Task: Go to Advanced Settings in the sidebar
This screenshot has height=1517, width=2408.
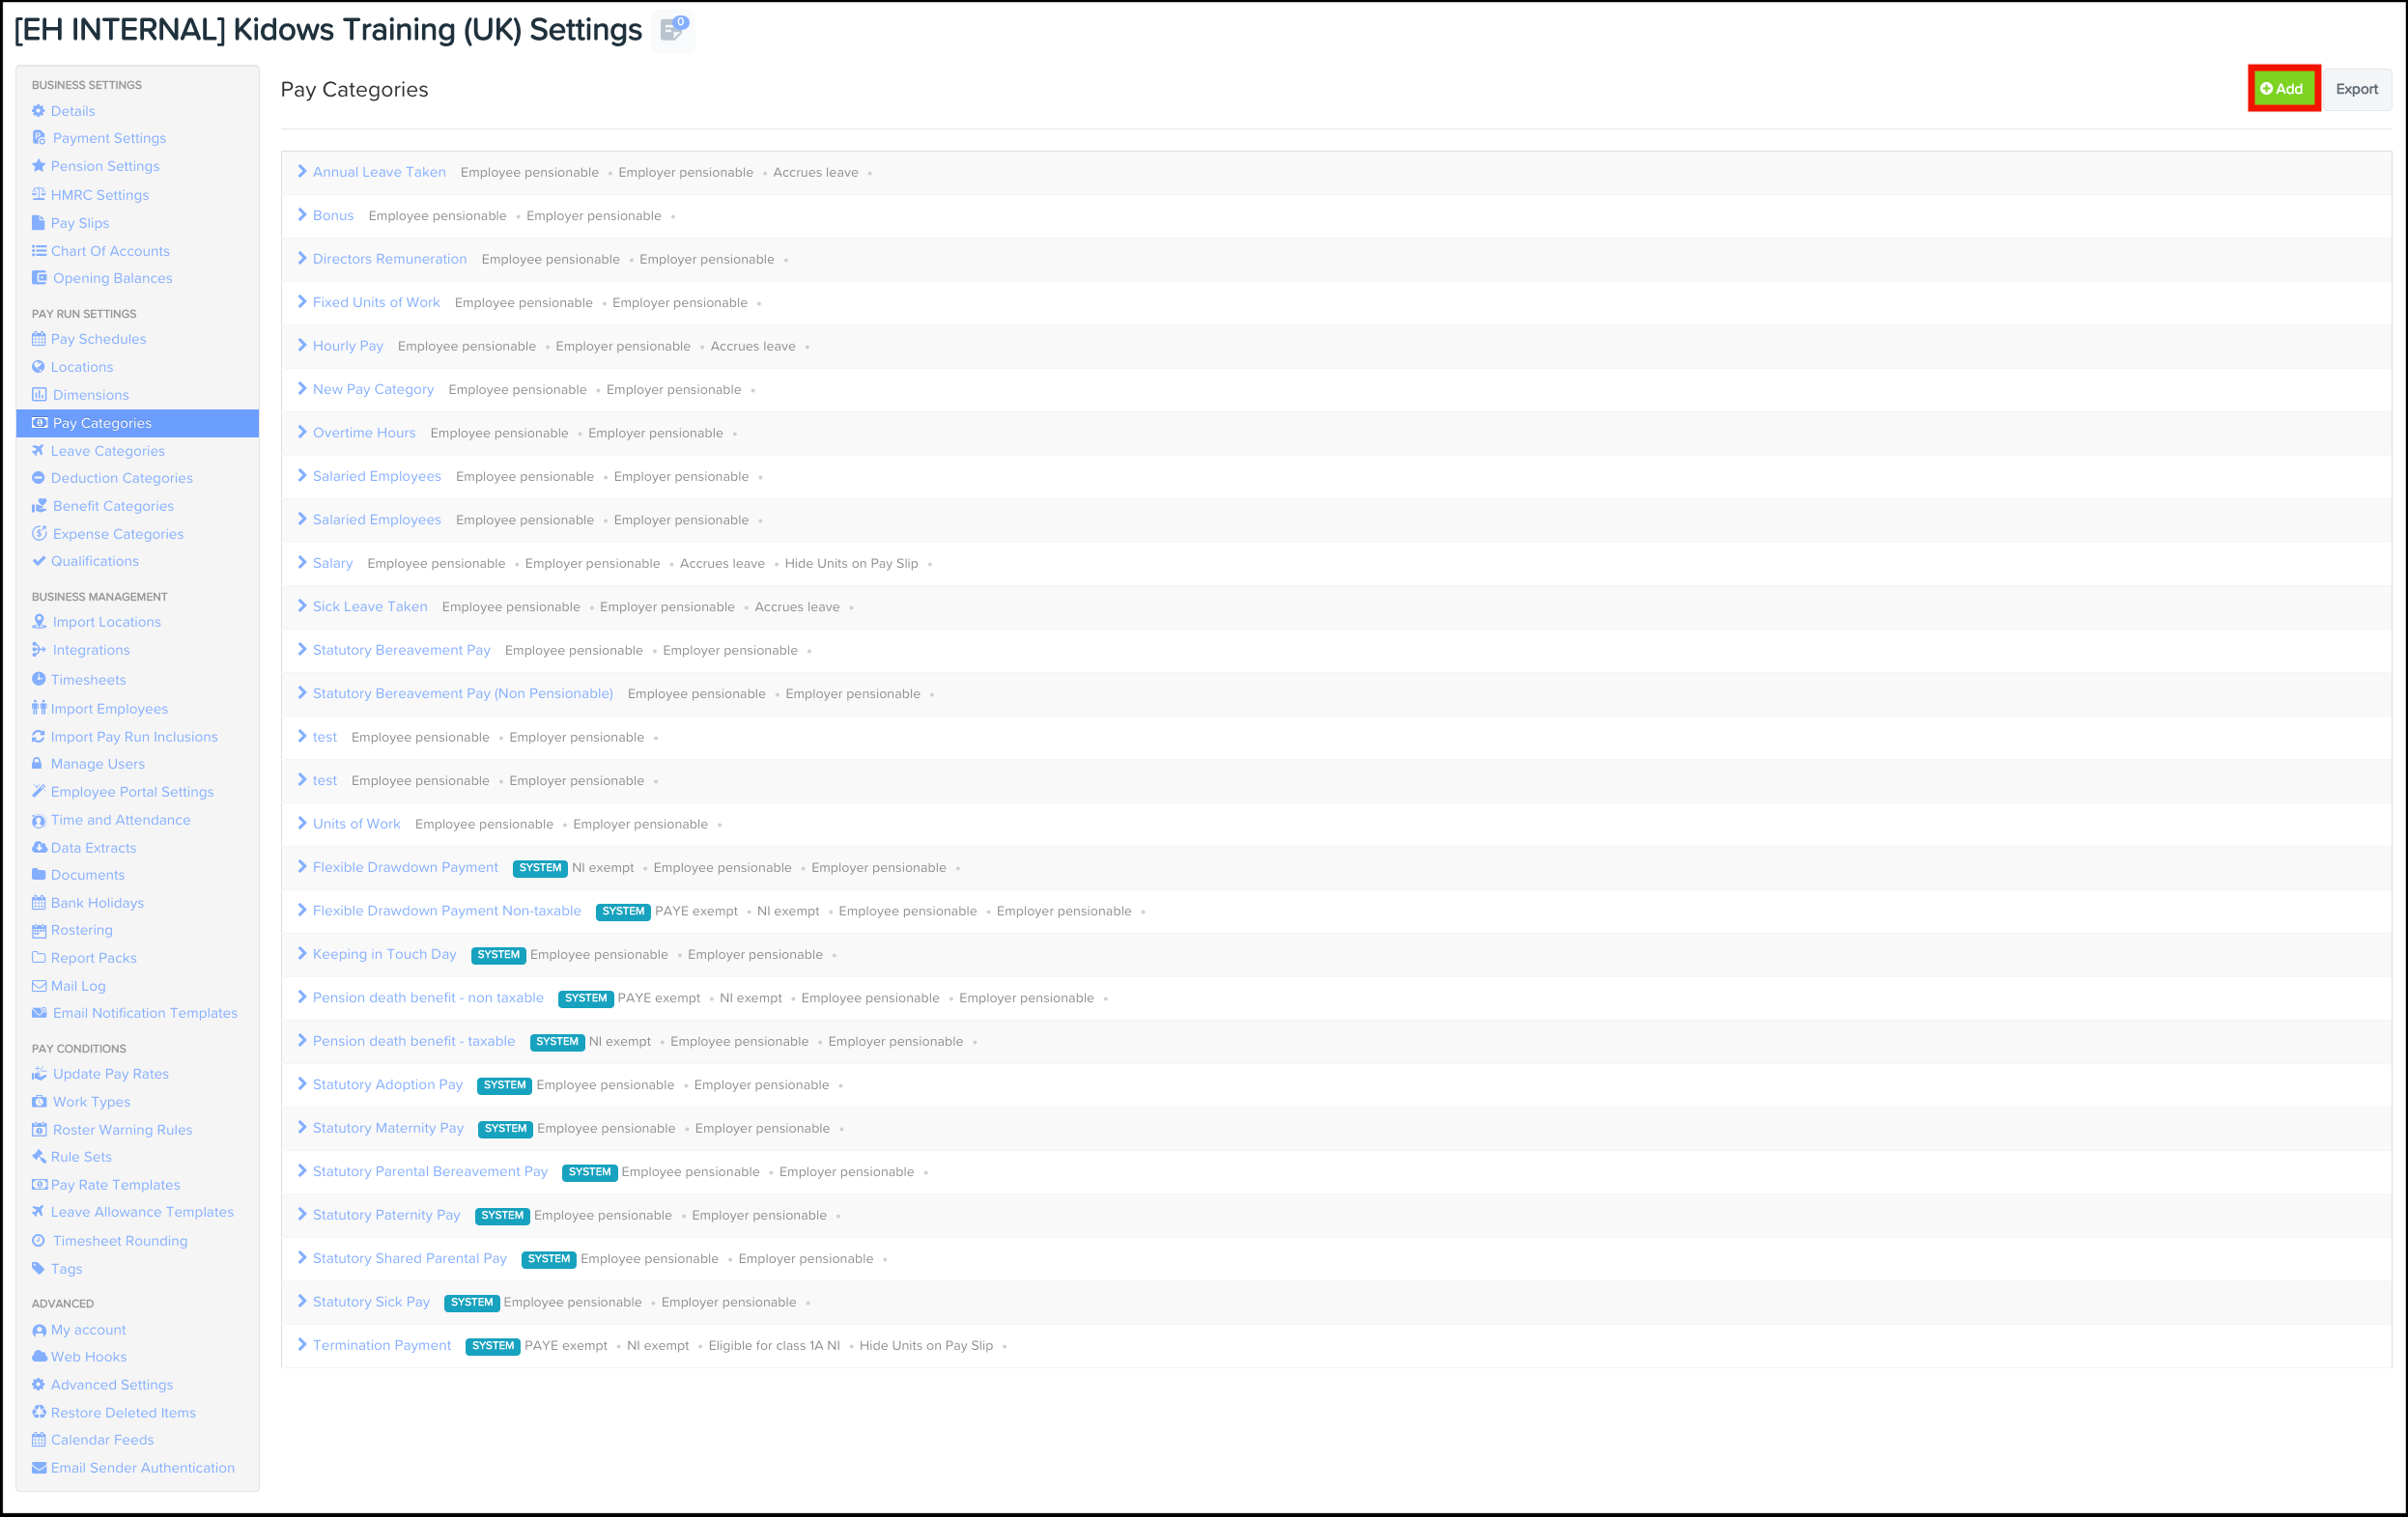Action: coord(112,1385)
